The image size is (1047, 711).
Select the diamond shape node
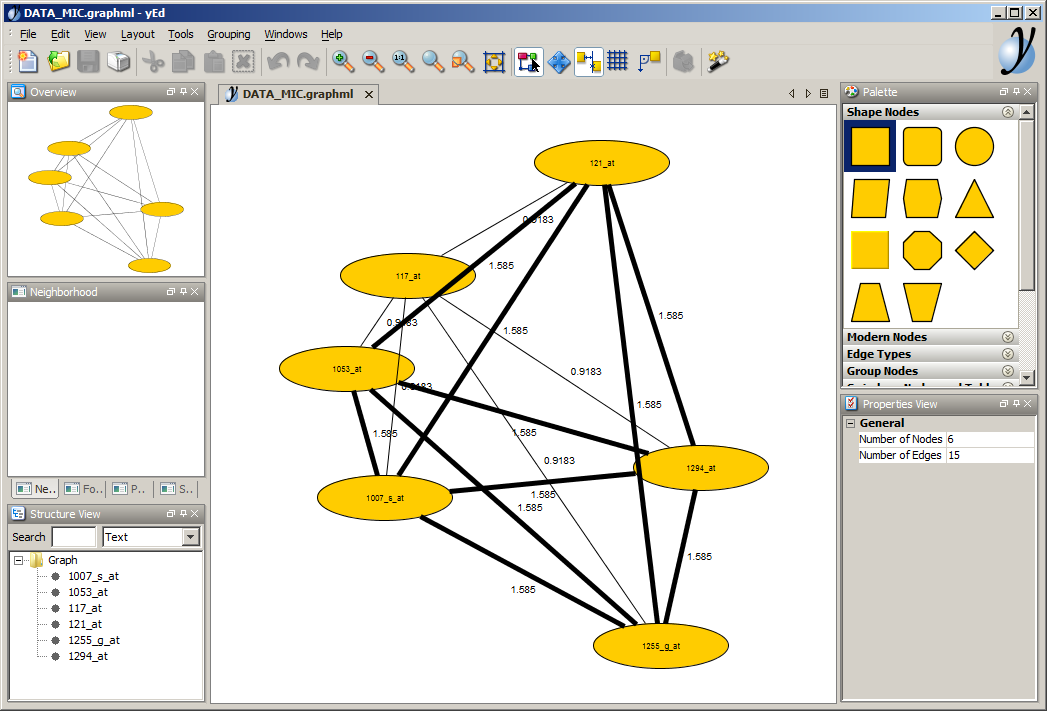point(974,250)
